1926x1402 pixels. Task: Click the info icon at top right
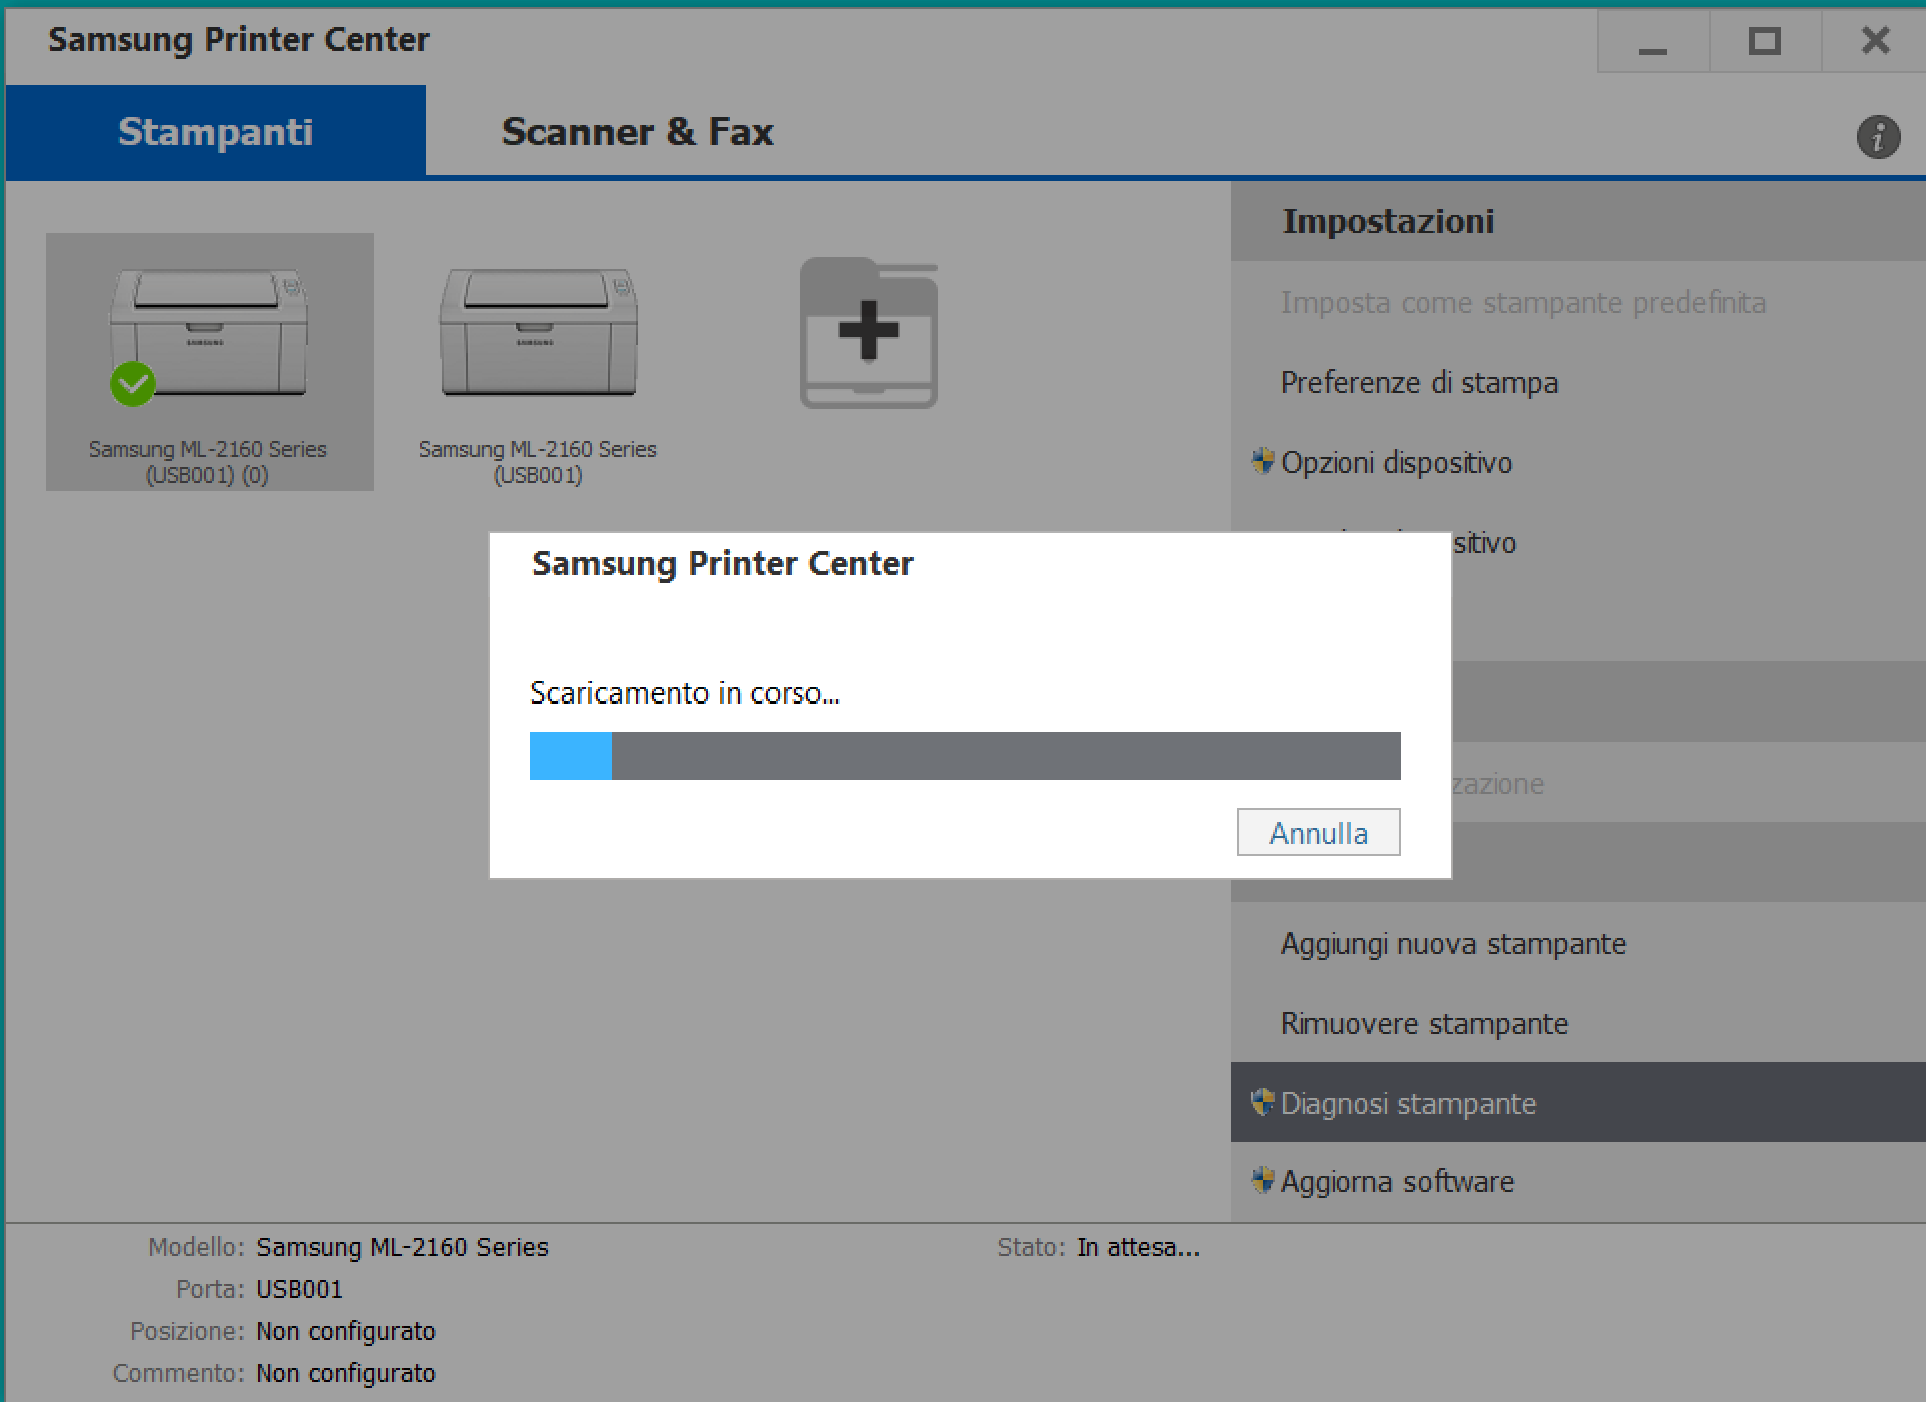coord(1877,136)
